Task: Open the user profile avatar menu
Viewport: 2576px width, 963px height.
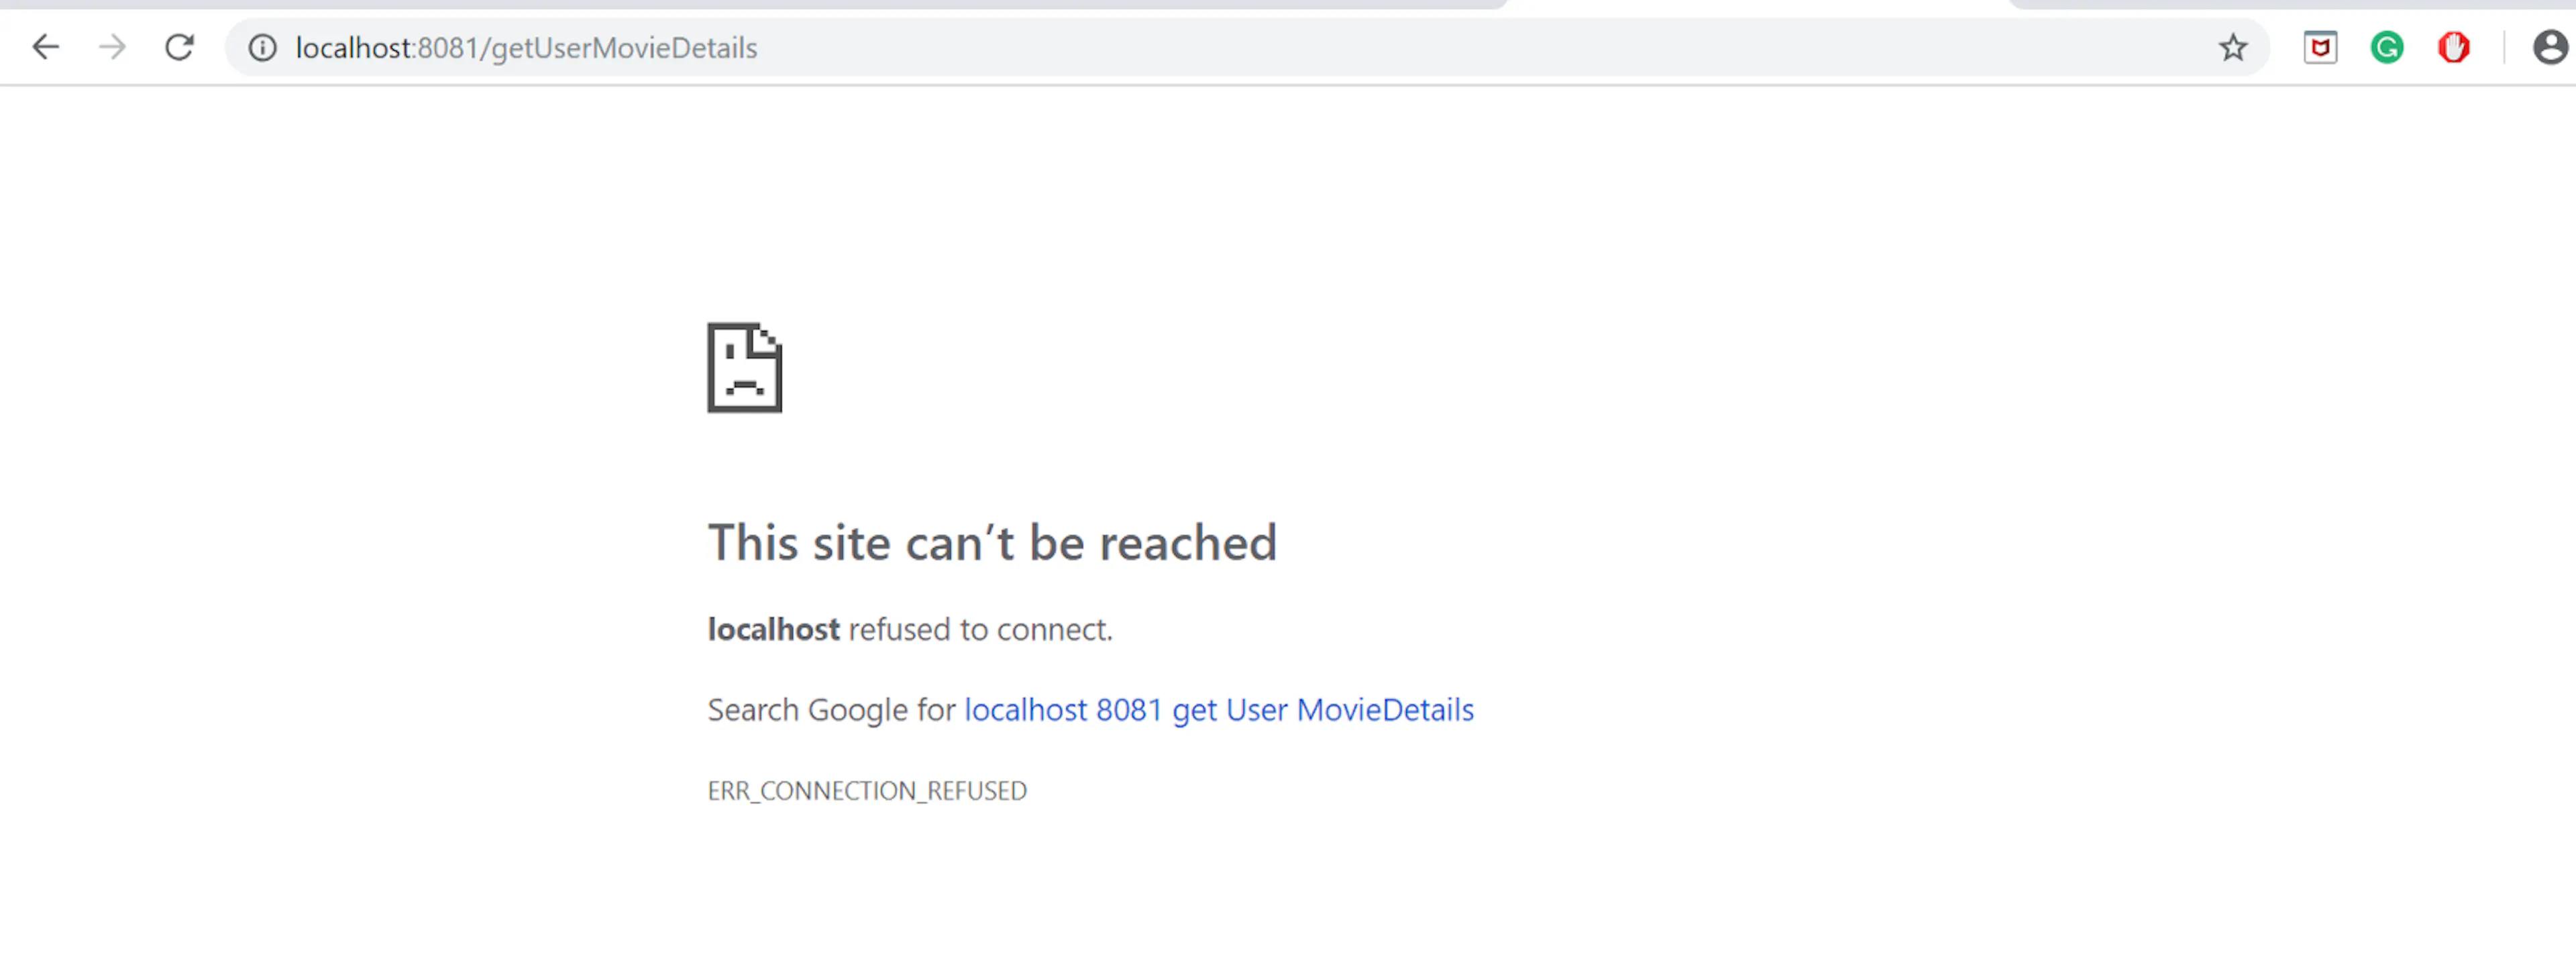Action: point(2550,48)
